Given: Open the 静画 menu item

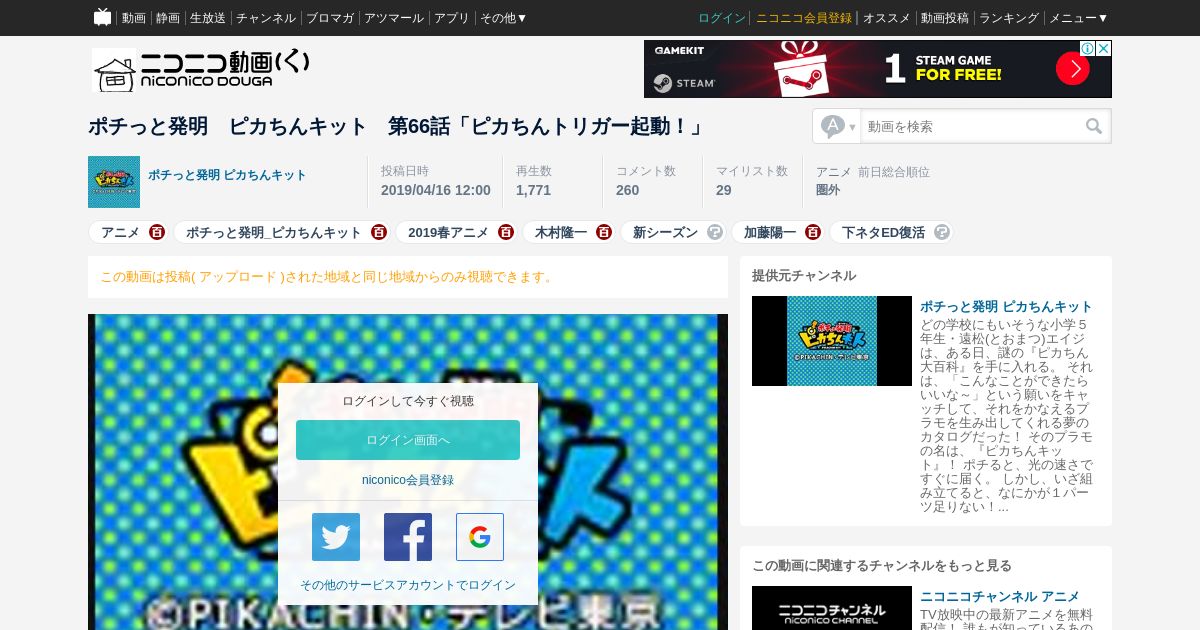Looking at the screenshot, I should [168, 18].
